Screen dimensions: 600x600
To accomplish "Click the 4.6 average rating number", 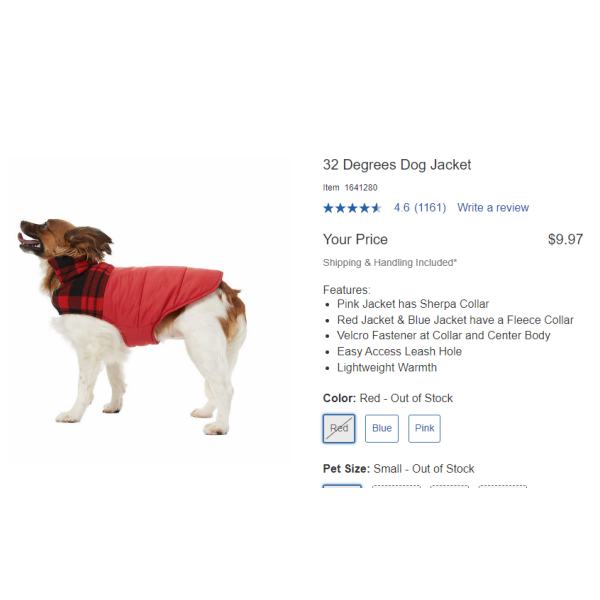I will click(x=402, y=208).
